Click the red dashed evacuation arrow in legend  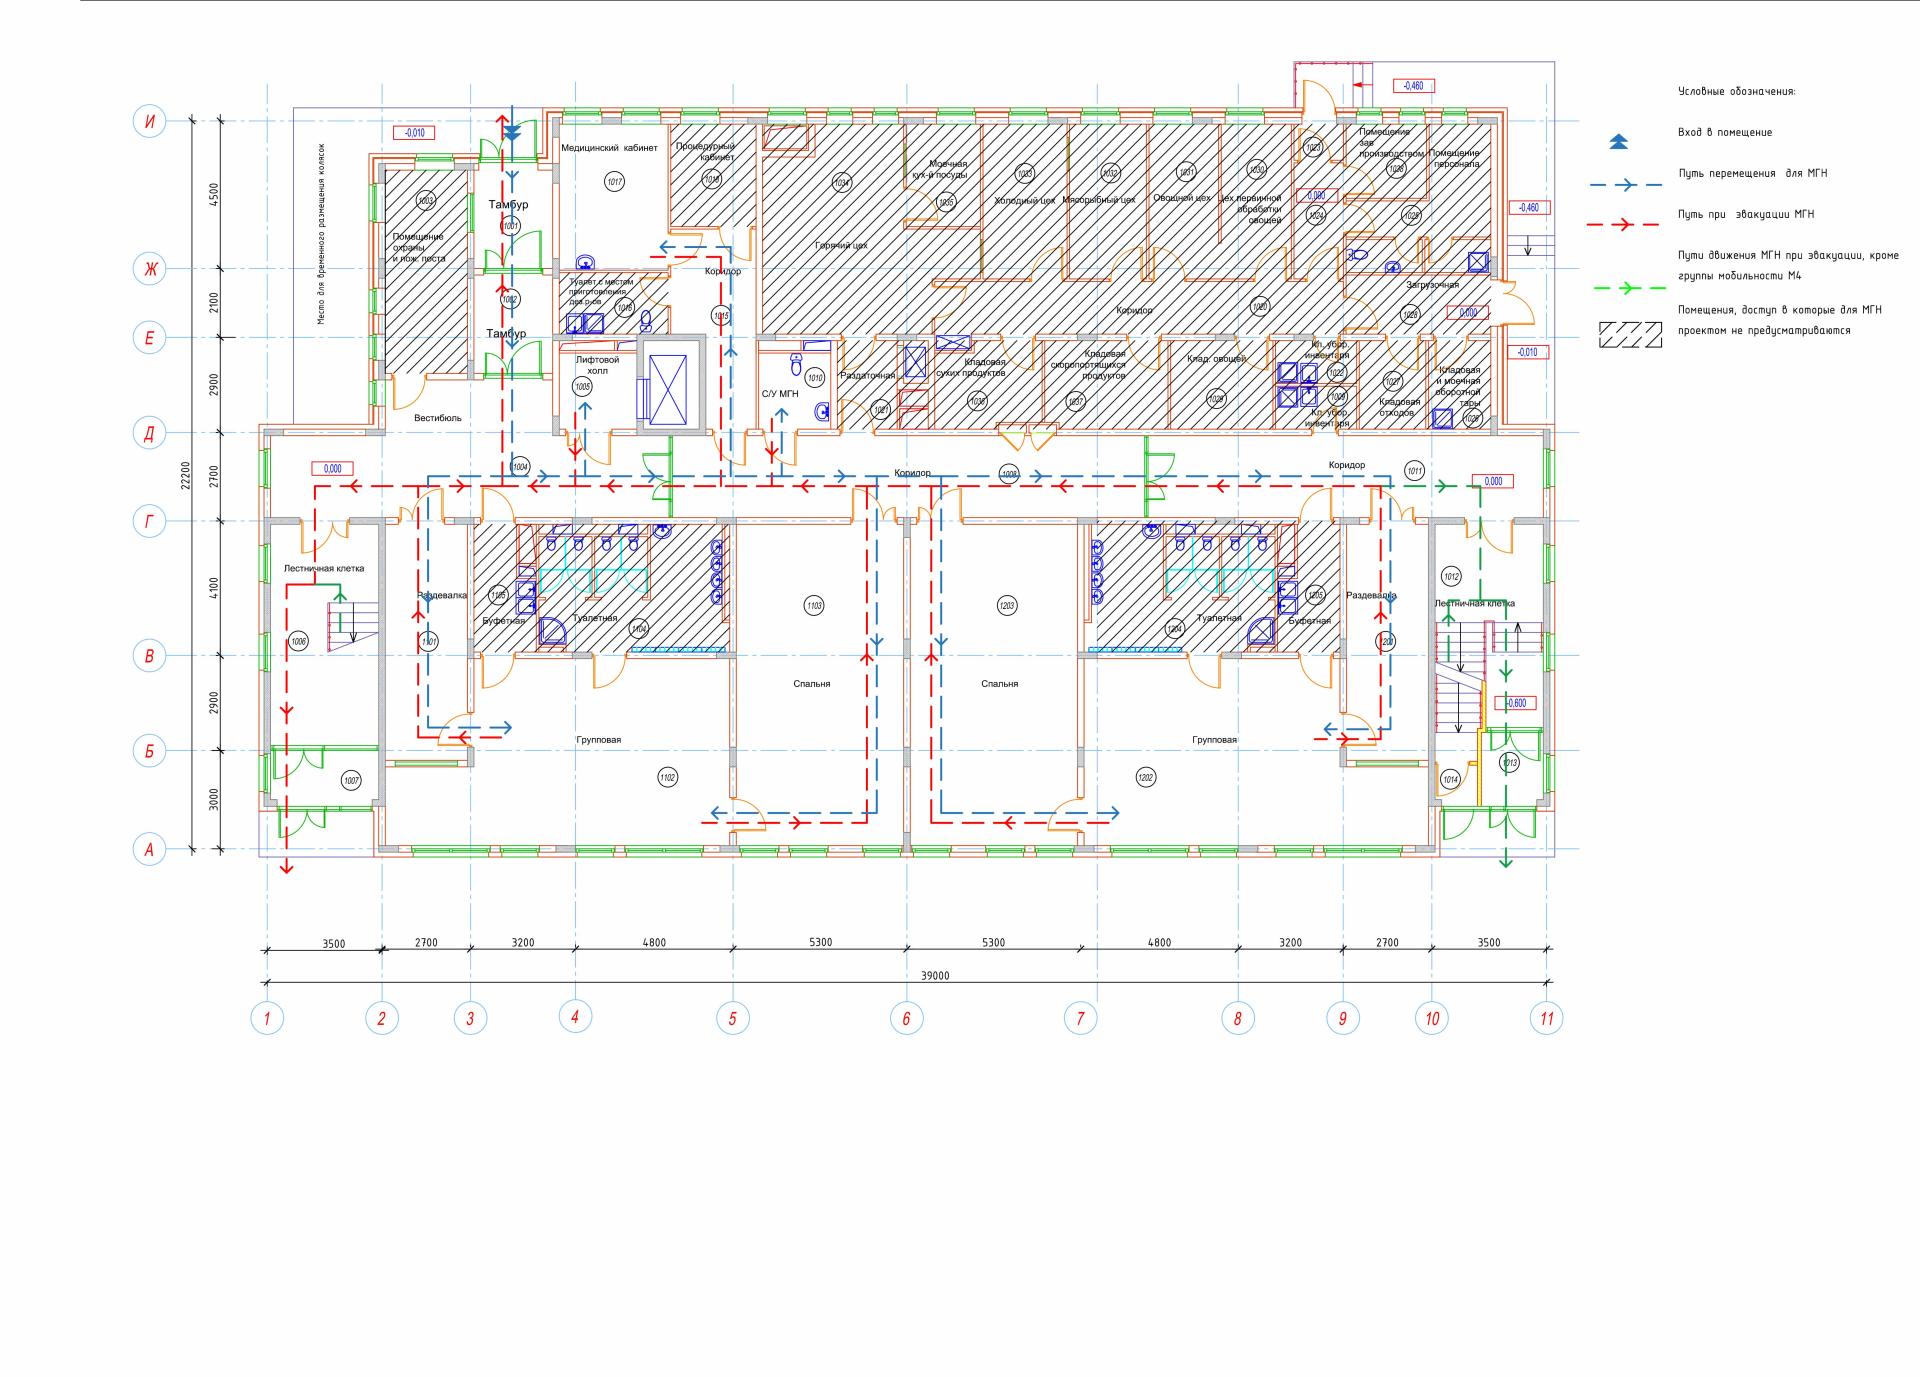coord(1623,225)
